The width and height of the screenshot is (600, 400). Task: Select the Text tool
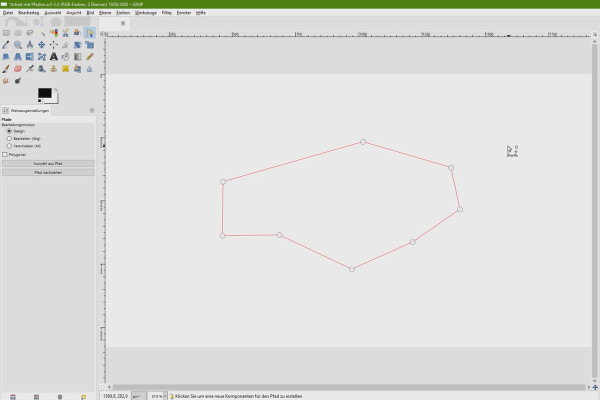[54, 57]
